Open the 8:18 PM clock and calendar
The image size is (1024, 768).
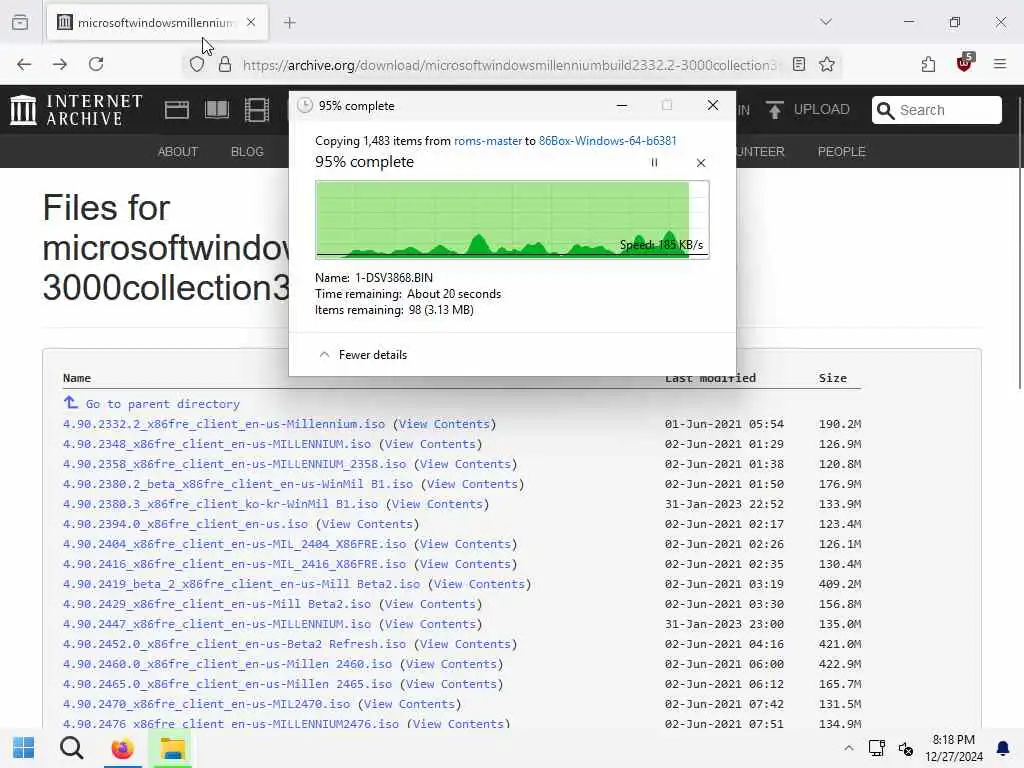point(953,748)
